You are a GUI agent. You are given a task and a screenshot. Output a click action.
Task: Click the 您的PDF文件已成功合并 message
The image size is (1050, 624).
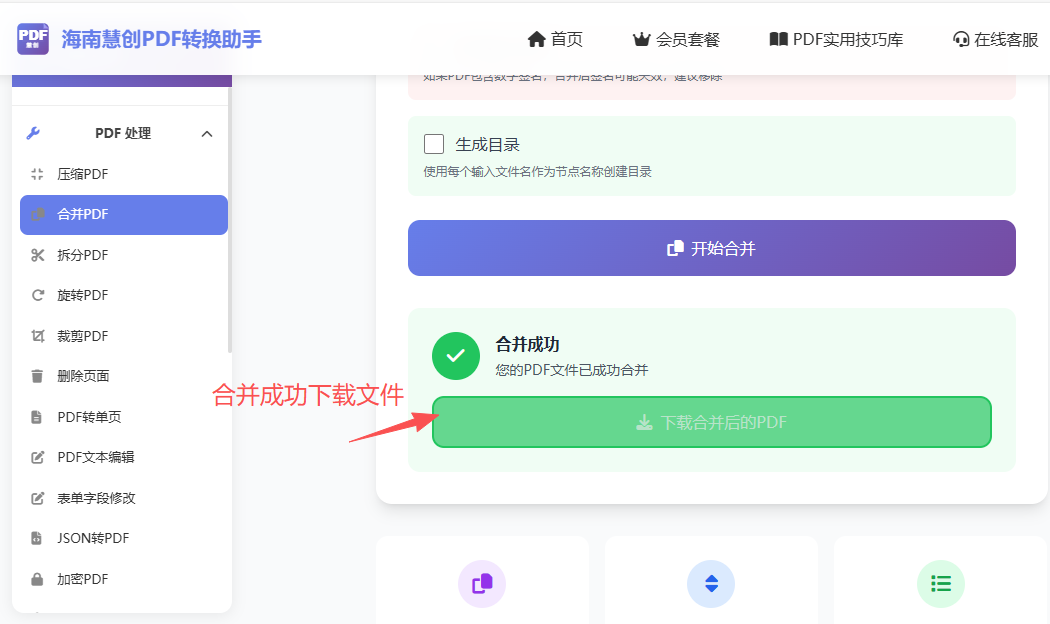(x=572, y=370)
